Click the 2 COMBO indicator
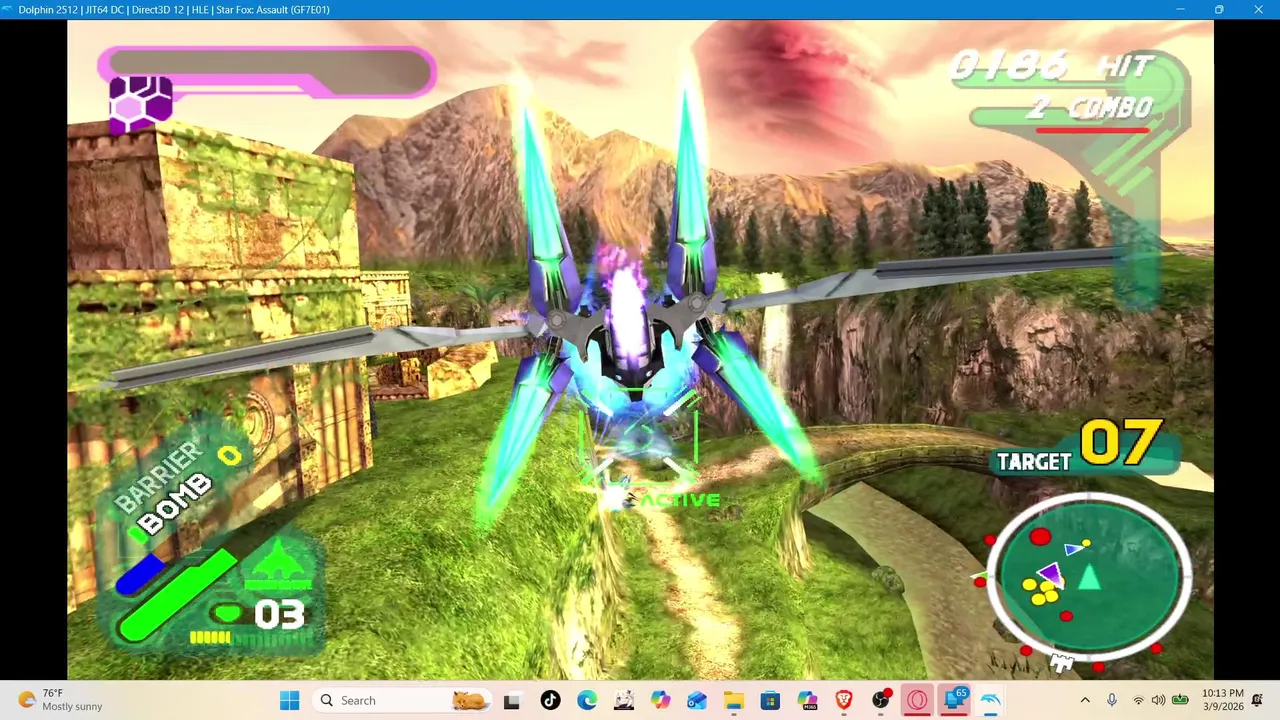The image size is (1280, 720). coord(1089,107)
